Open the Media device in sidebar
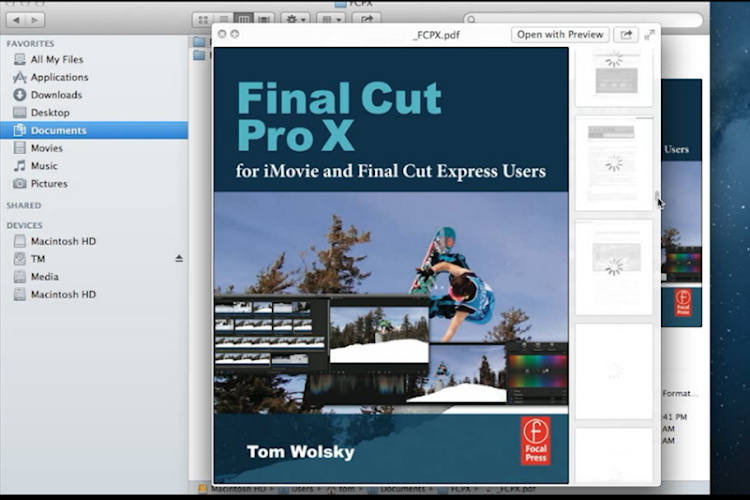 [44, 277]
